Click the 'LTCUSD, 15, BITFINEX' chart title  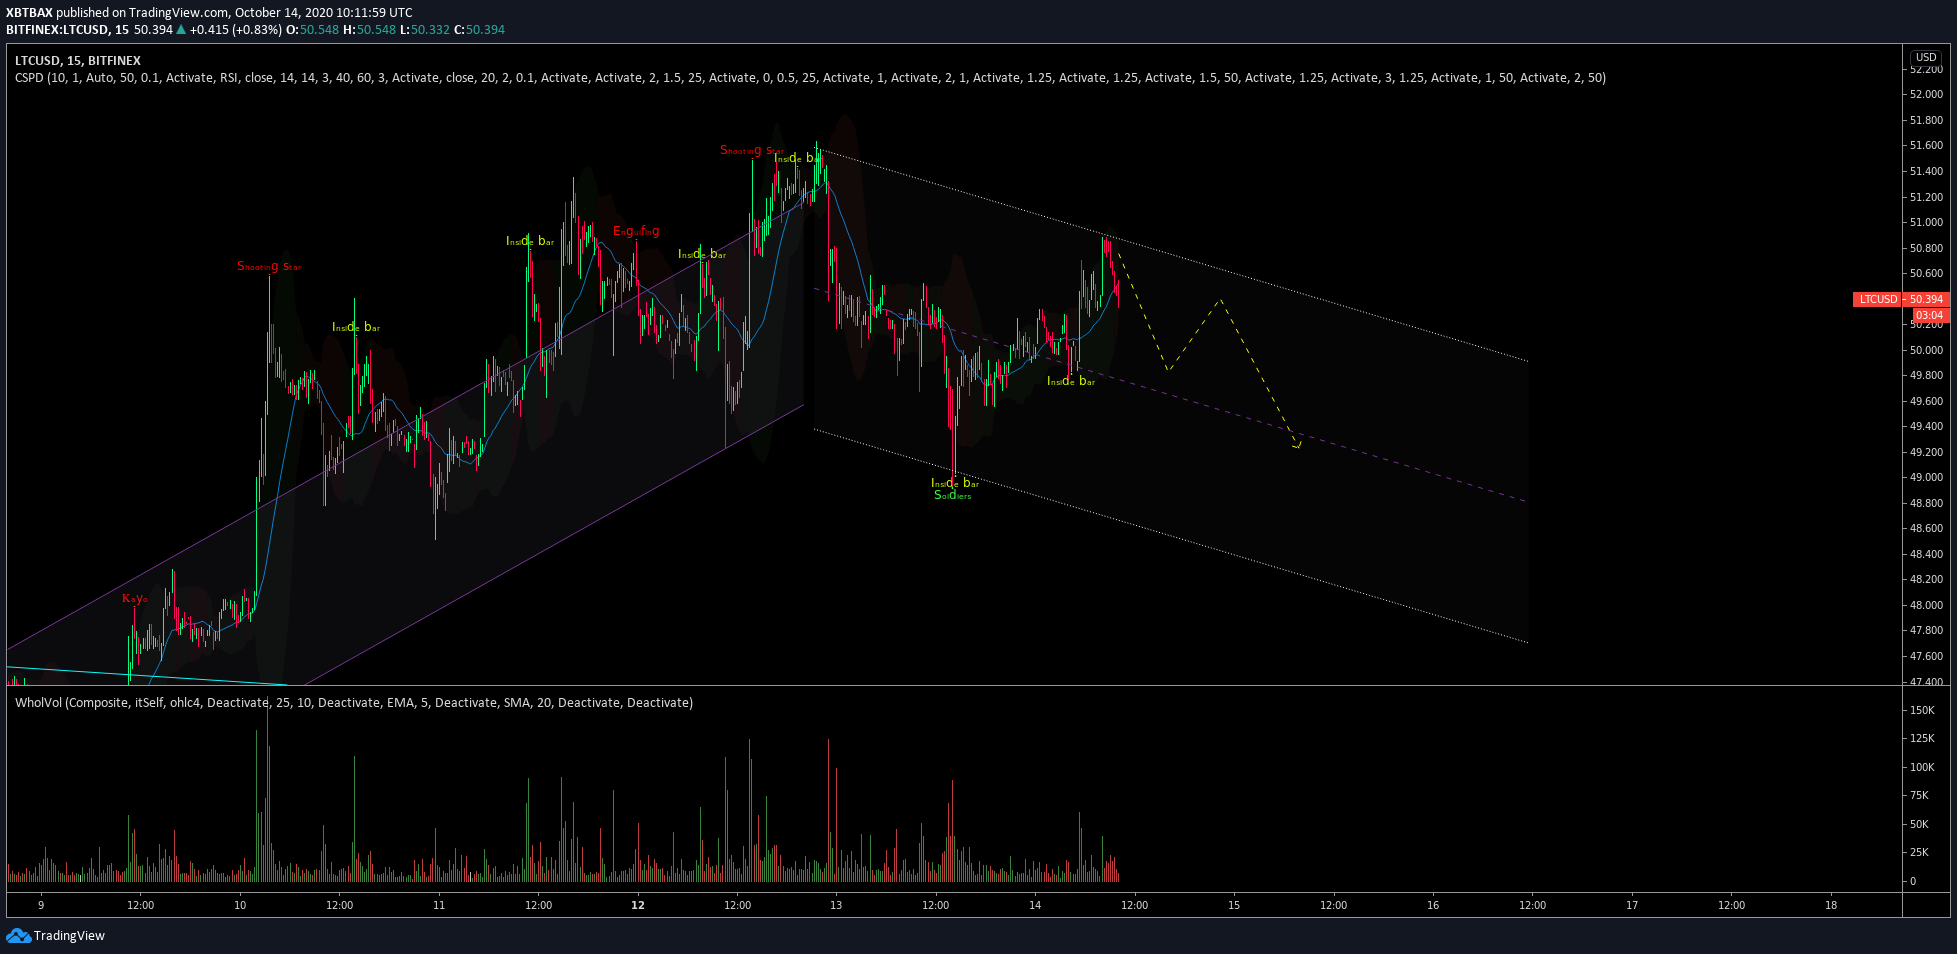[x=78, y=61]
